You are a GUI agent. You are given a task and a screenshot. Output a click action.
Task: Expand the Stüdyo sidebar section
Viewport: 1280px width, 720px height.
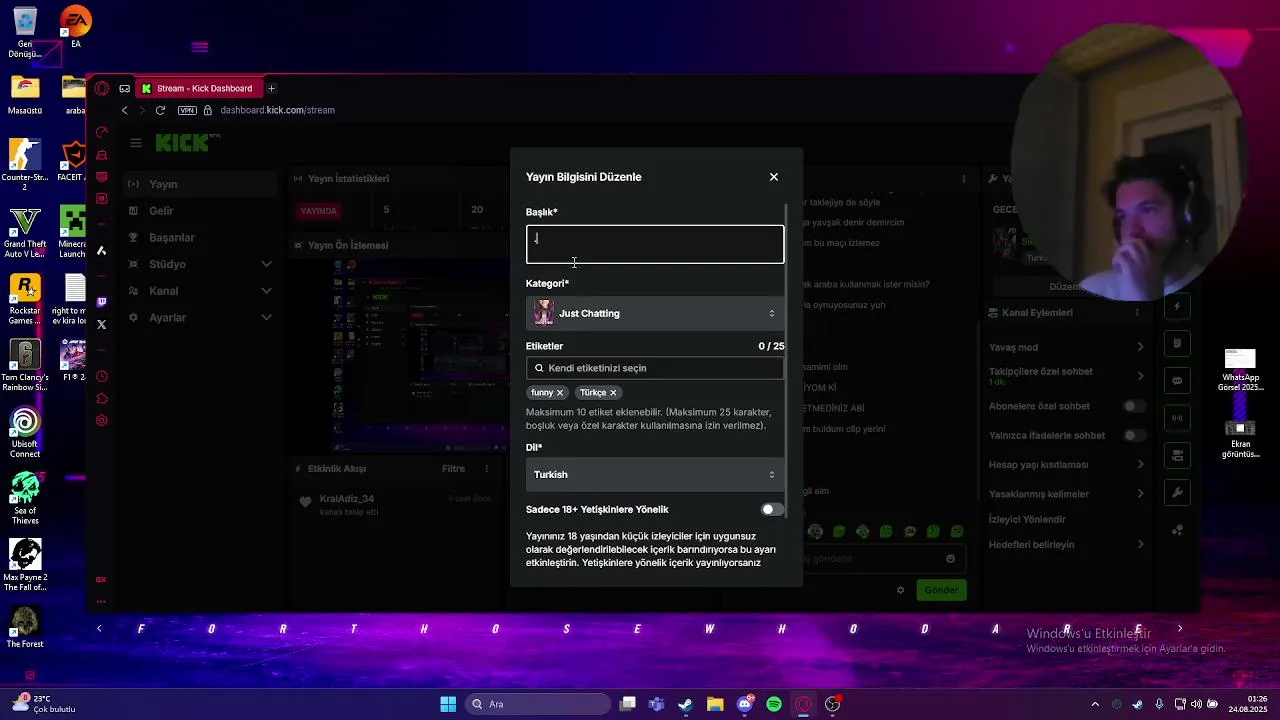(200, 264)
